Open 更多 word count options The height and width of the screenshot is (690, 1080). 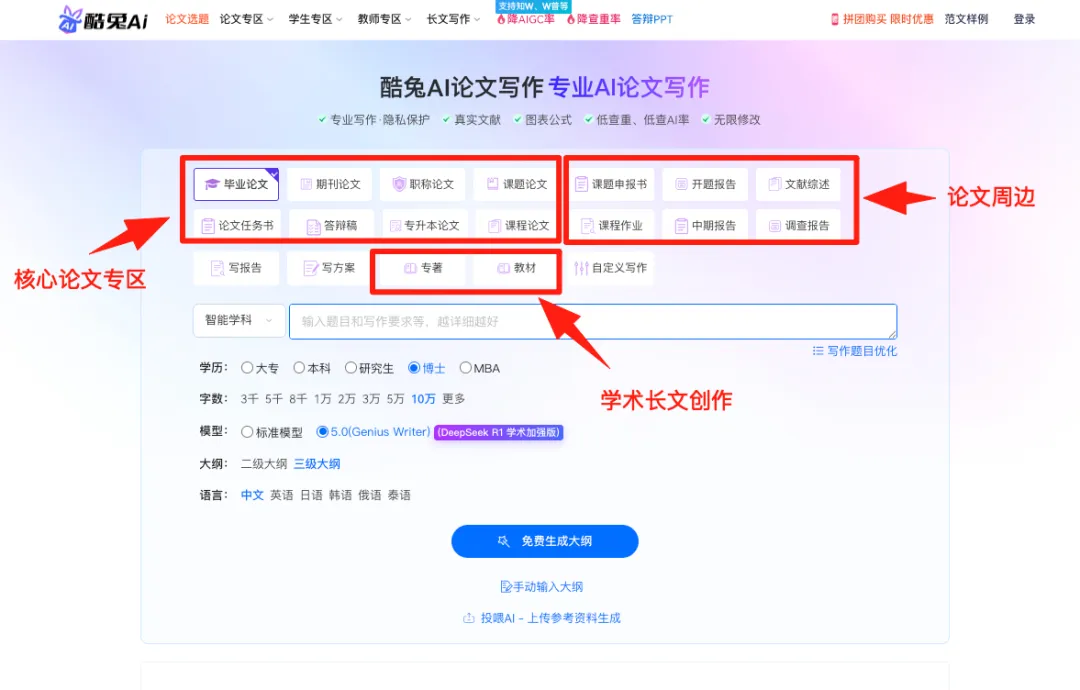pos(453,399)
